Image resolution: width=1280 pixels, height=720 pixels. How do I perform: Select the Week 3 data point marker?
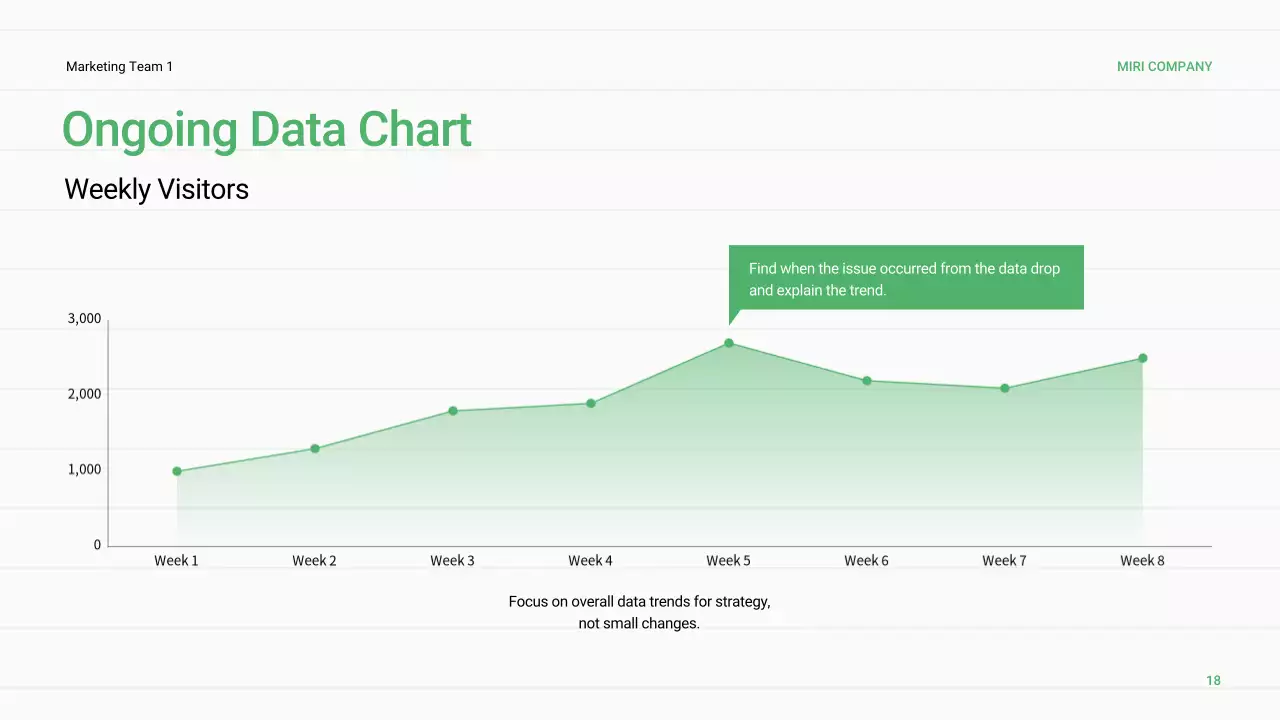(453, 411)
